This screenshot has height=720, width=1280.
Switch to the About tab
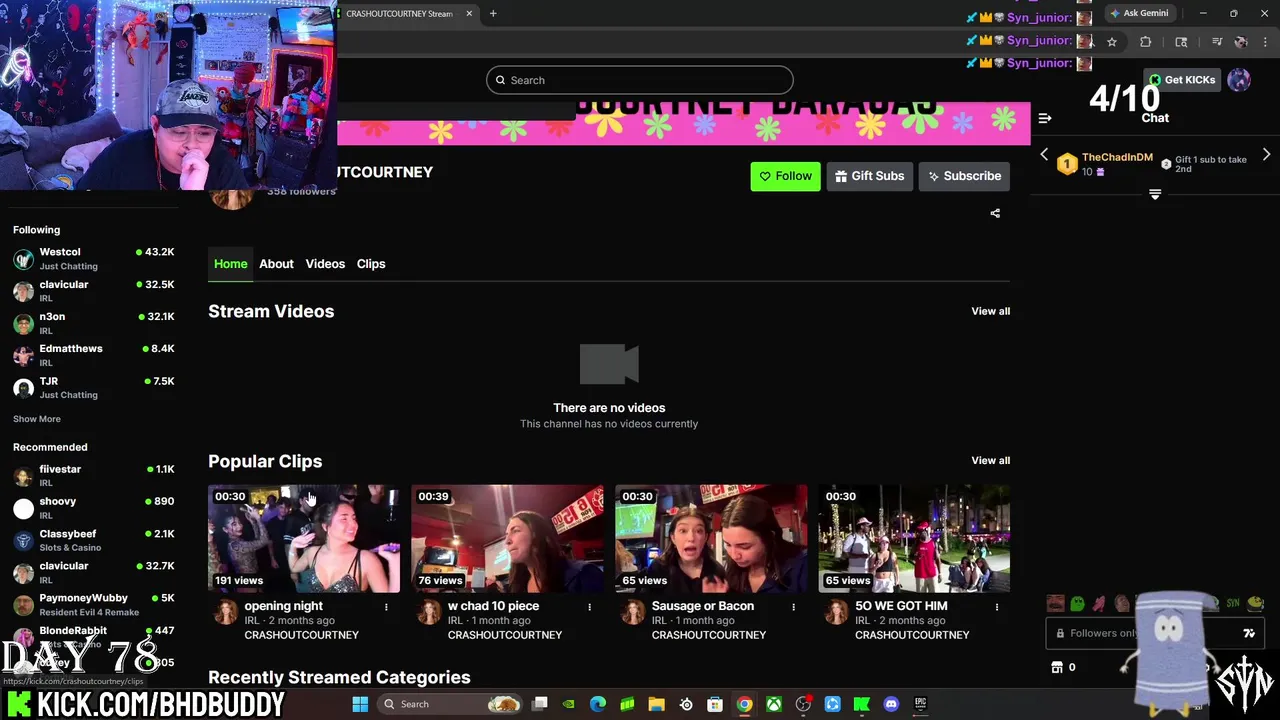point(276,264)
